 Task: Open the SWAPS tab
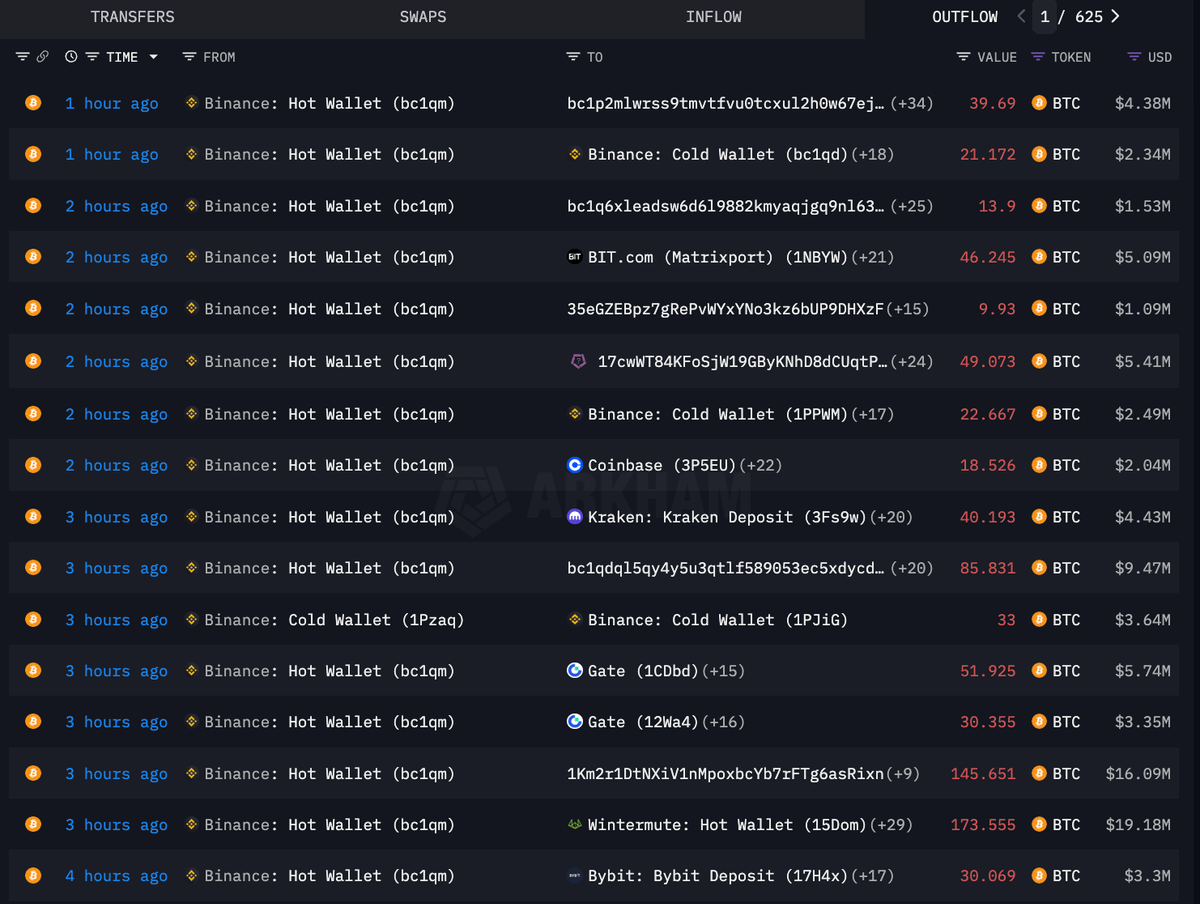click(423, 17)
